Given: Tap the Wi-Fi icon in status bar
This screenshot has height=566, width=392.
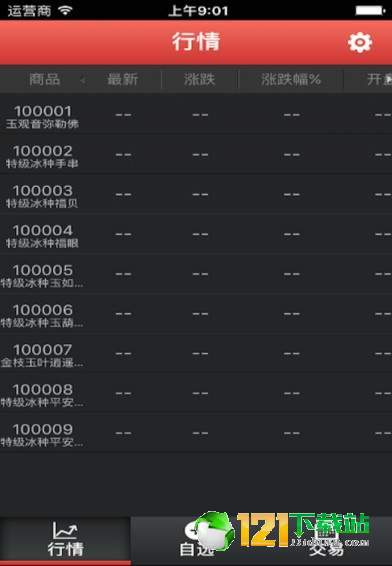Looking at the screenshot, I should (x=66, y=10).
